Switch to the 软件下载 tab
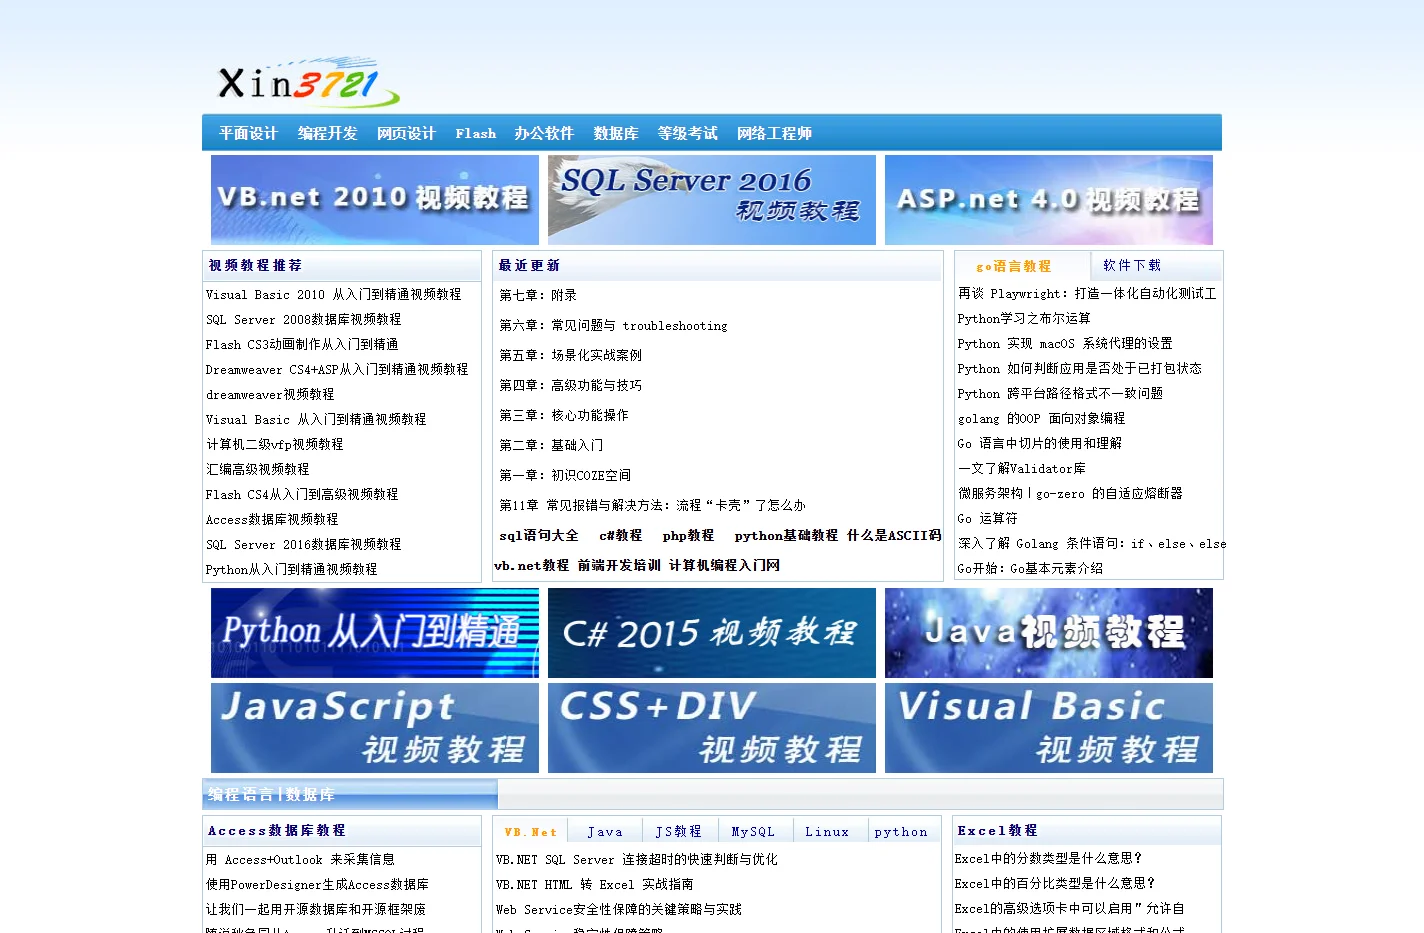Image resolution: width=1424 pixels, height=933 pixels. pyautogui.click(x=1132, y=265)
